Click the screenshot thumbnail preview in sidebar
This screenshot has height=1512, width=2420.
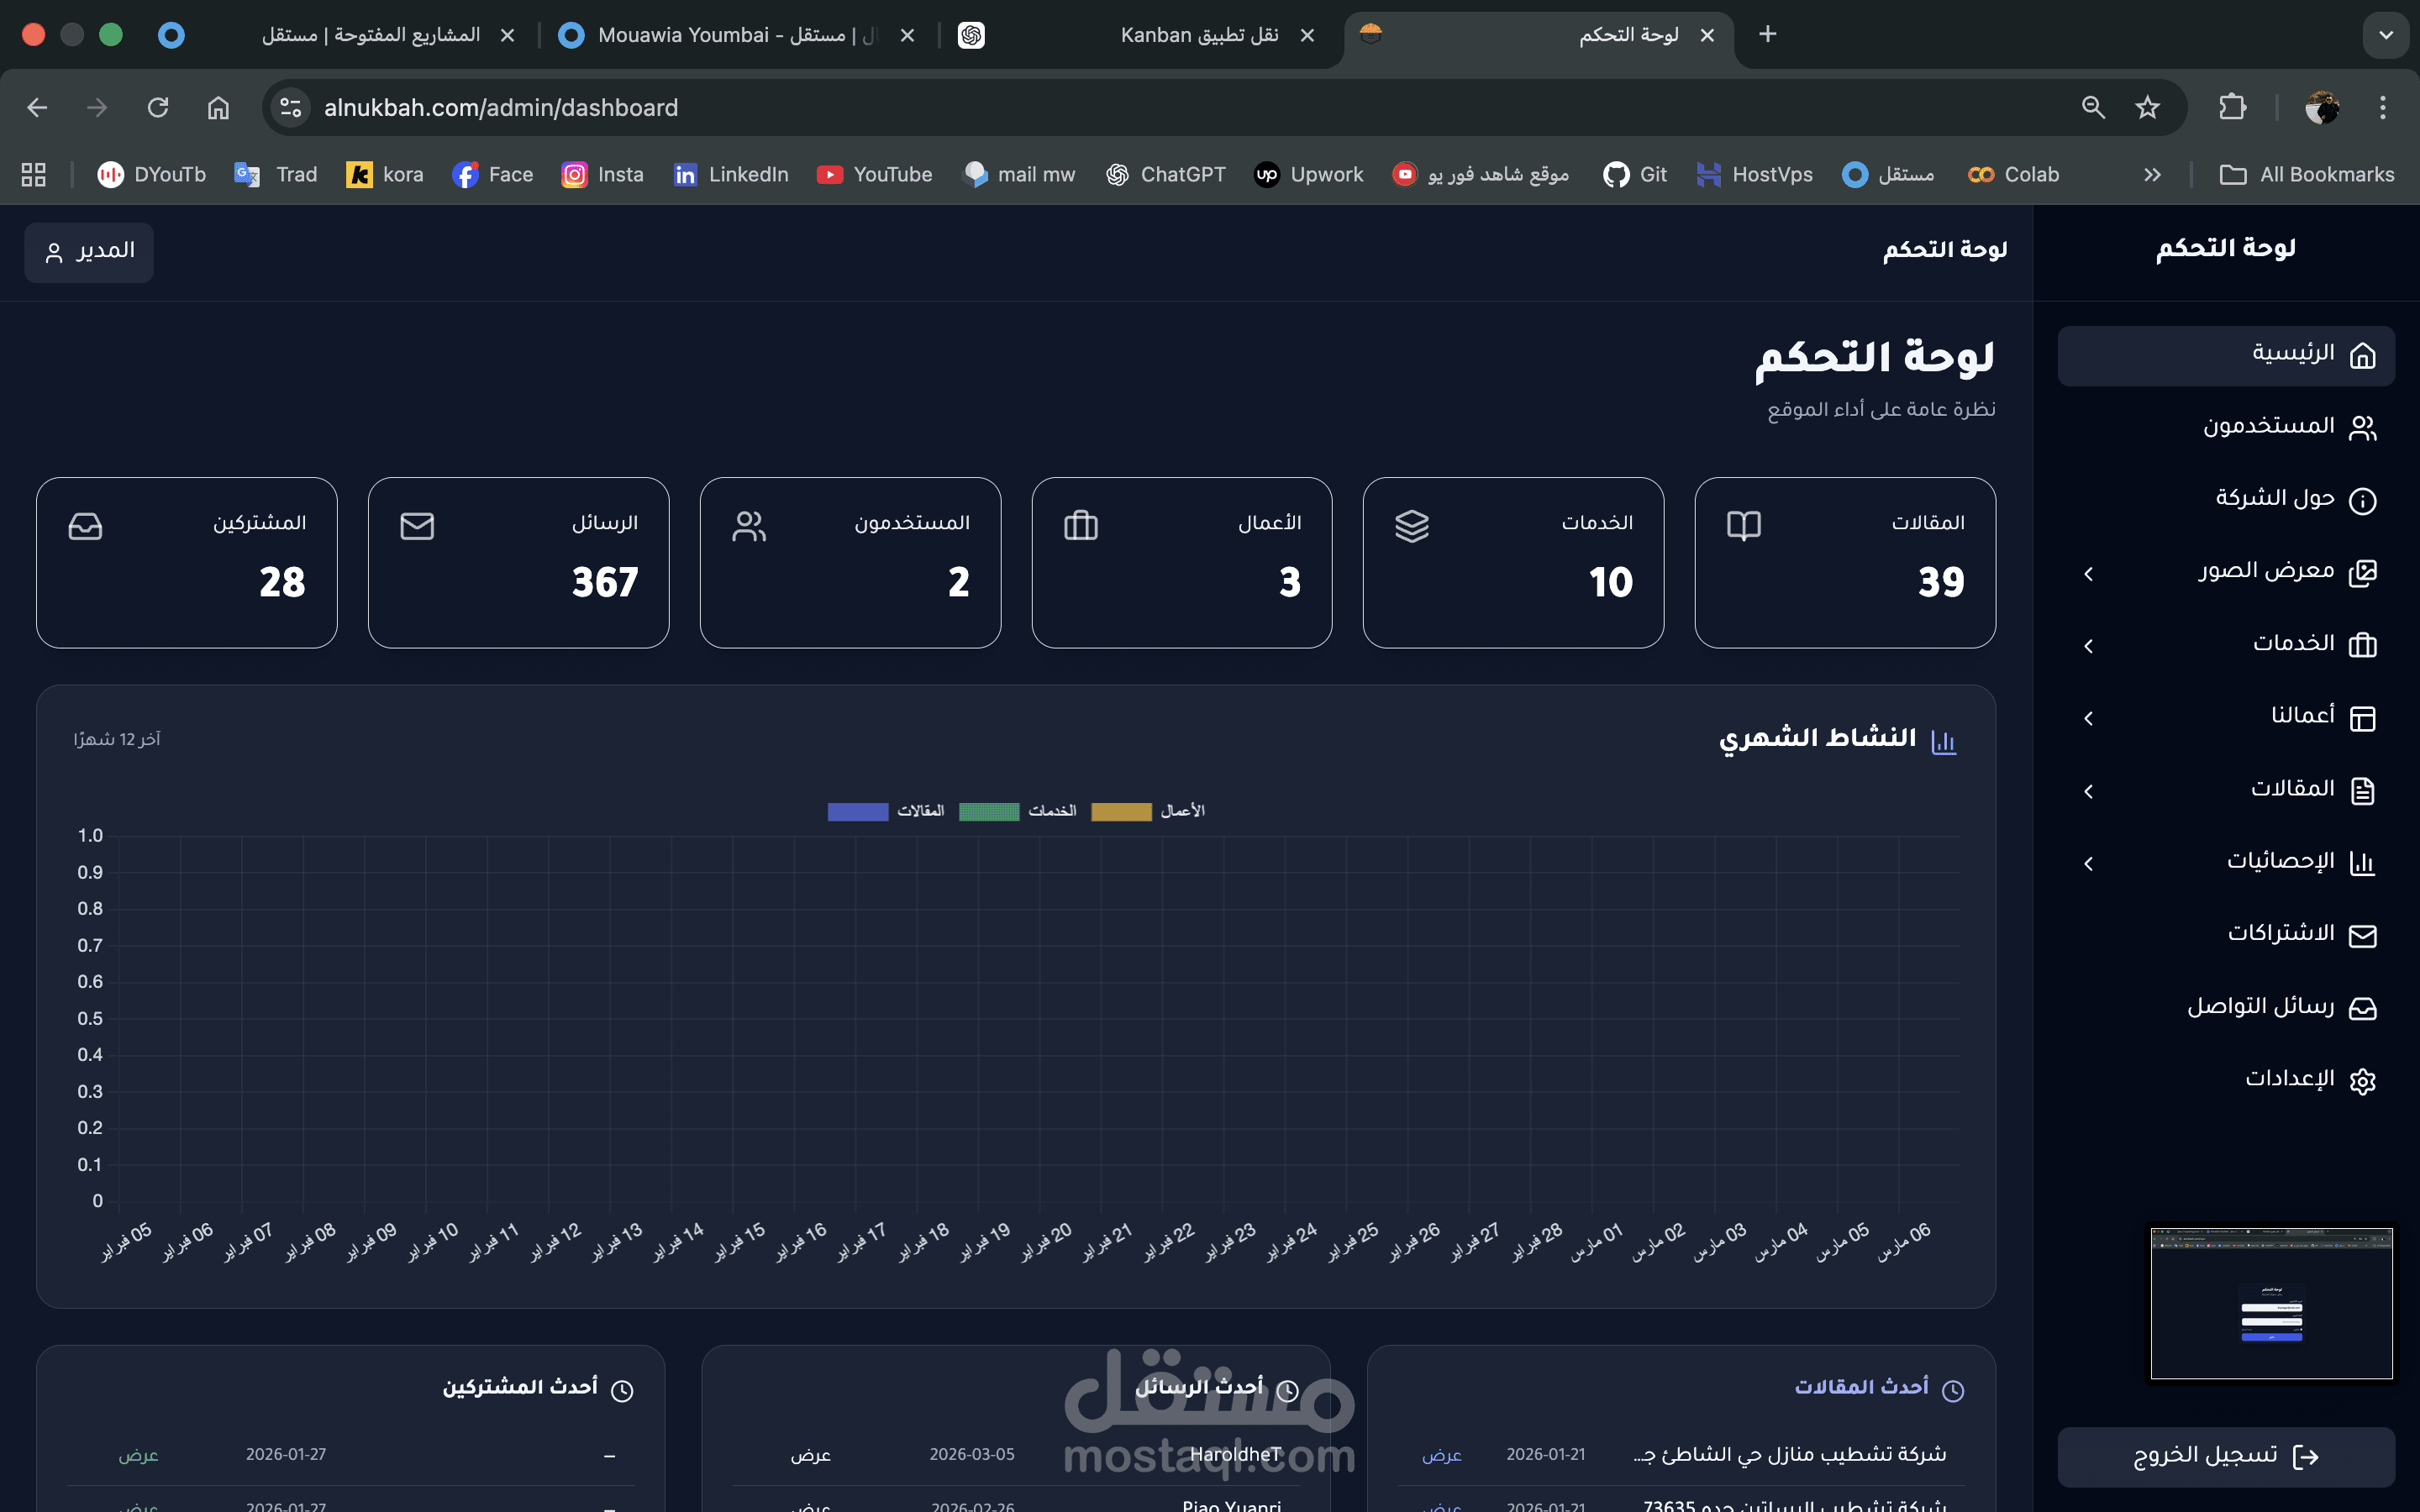pos(2271,1303)
